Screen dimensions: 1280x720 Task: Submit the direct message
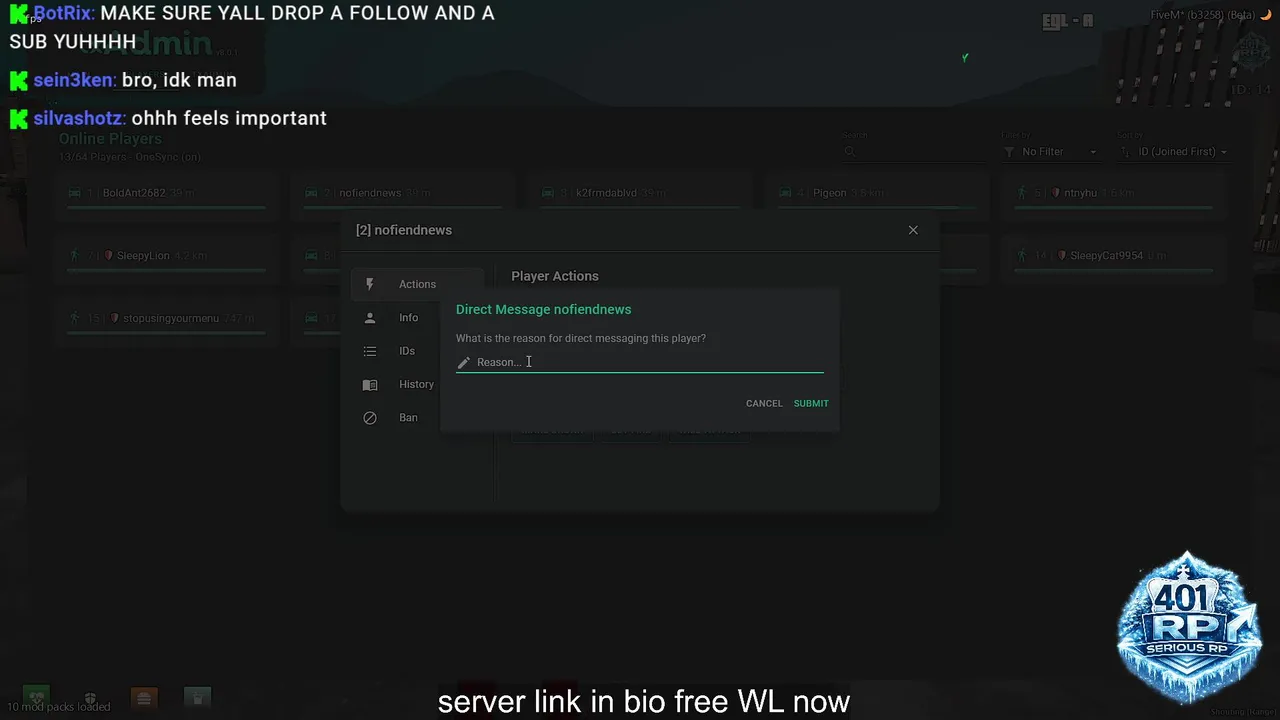click(x=811, y=403)
